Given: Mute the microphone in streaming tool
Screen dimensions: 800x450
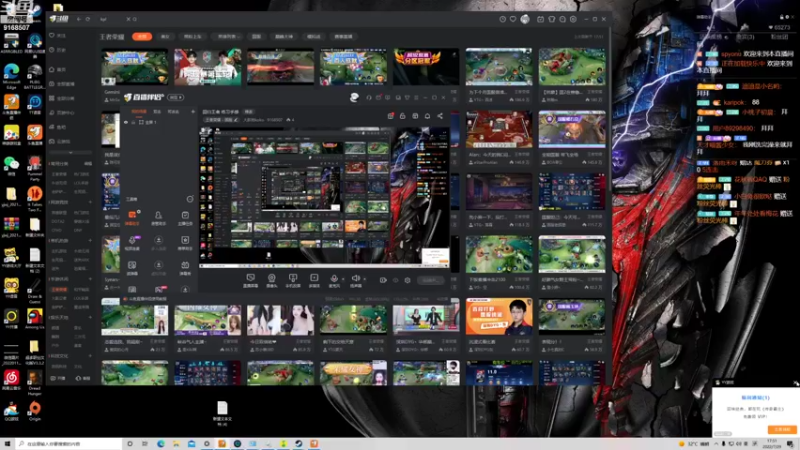Looking at the screenshot, I should [x=334, y=278].
